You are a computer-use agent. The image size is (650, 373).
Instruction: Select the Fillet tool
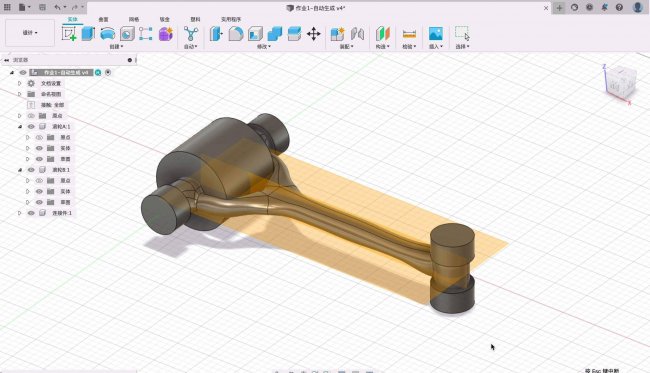(236, 34)
